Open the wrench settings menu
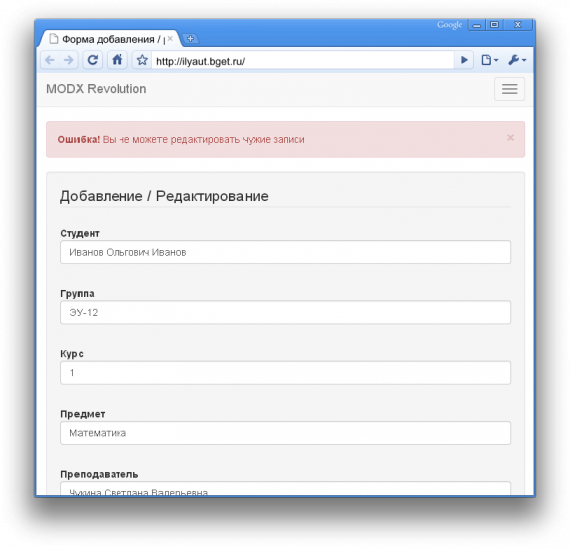Image resolution: width=570 pixels, height=547 pixels. click(x=517, y=60)
